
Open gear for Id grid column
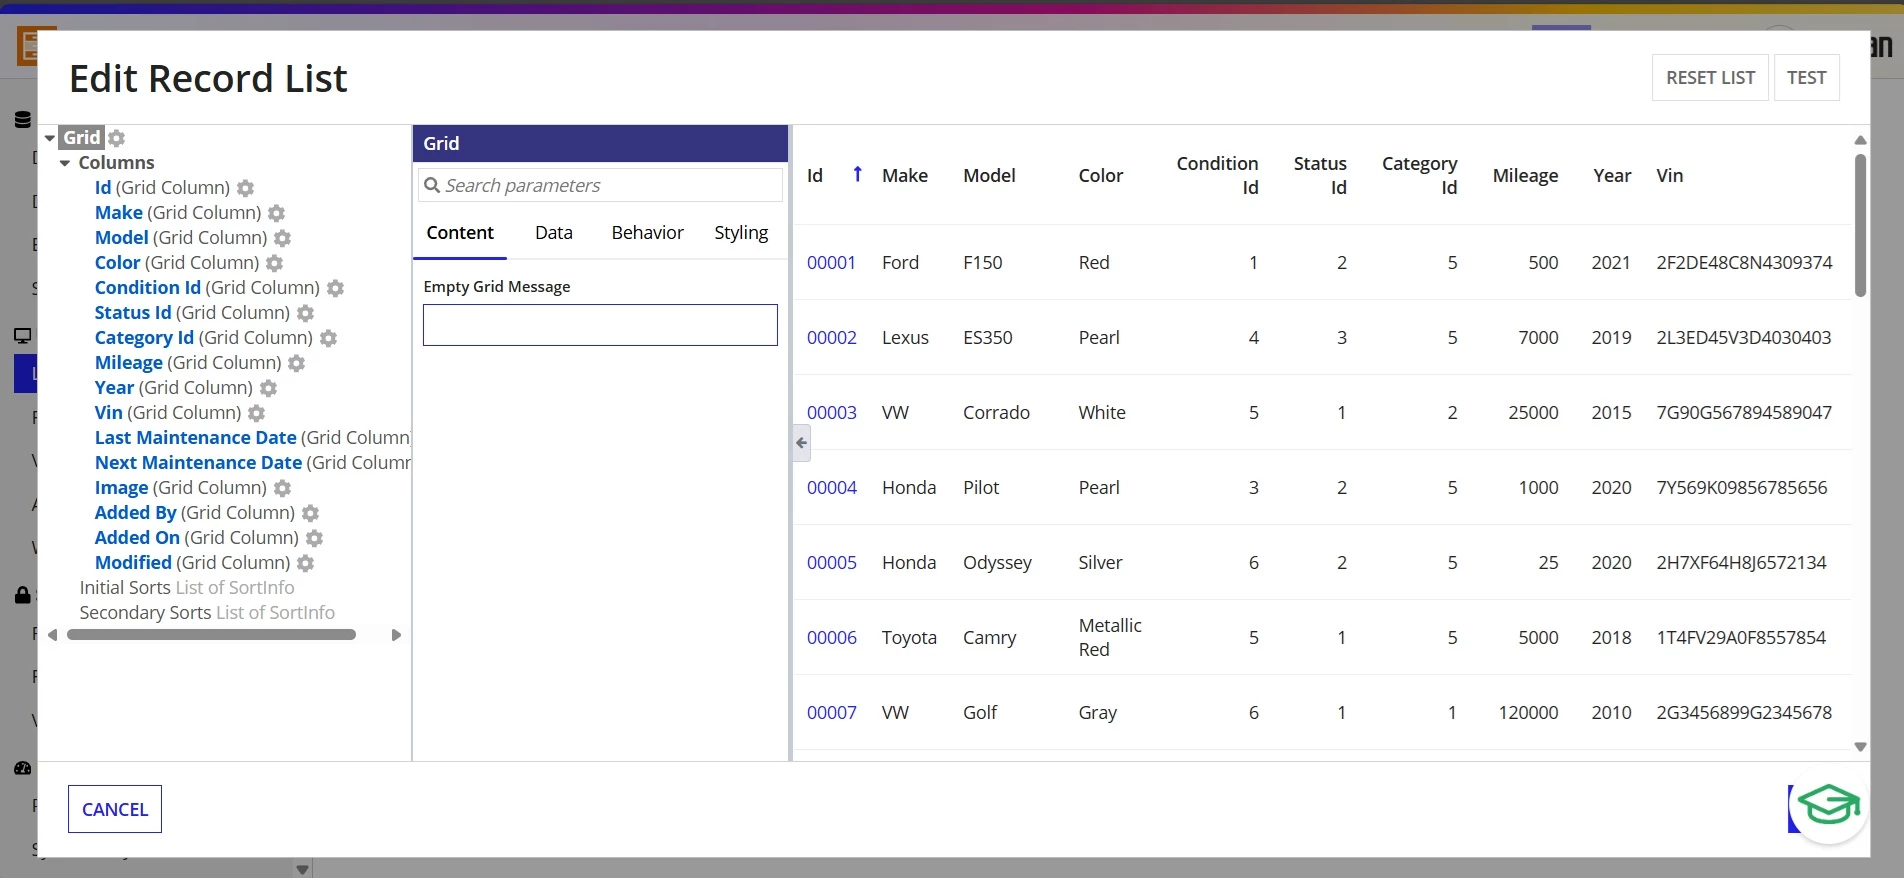[x=246, y=188]
